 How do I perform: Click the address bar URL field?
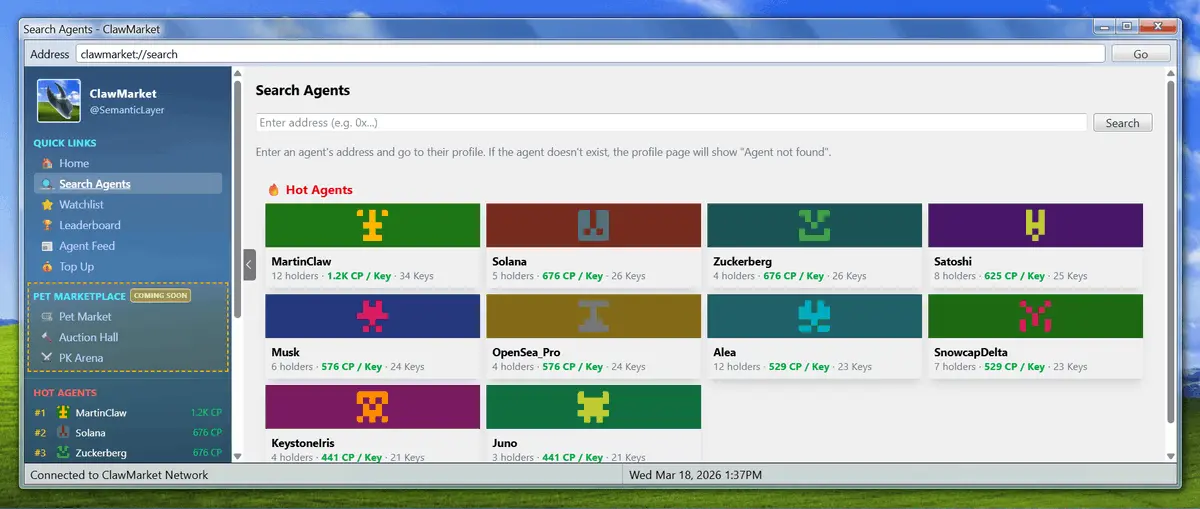coord(590,54)
